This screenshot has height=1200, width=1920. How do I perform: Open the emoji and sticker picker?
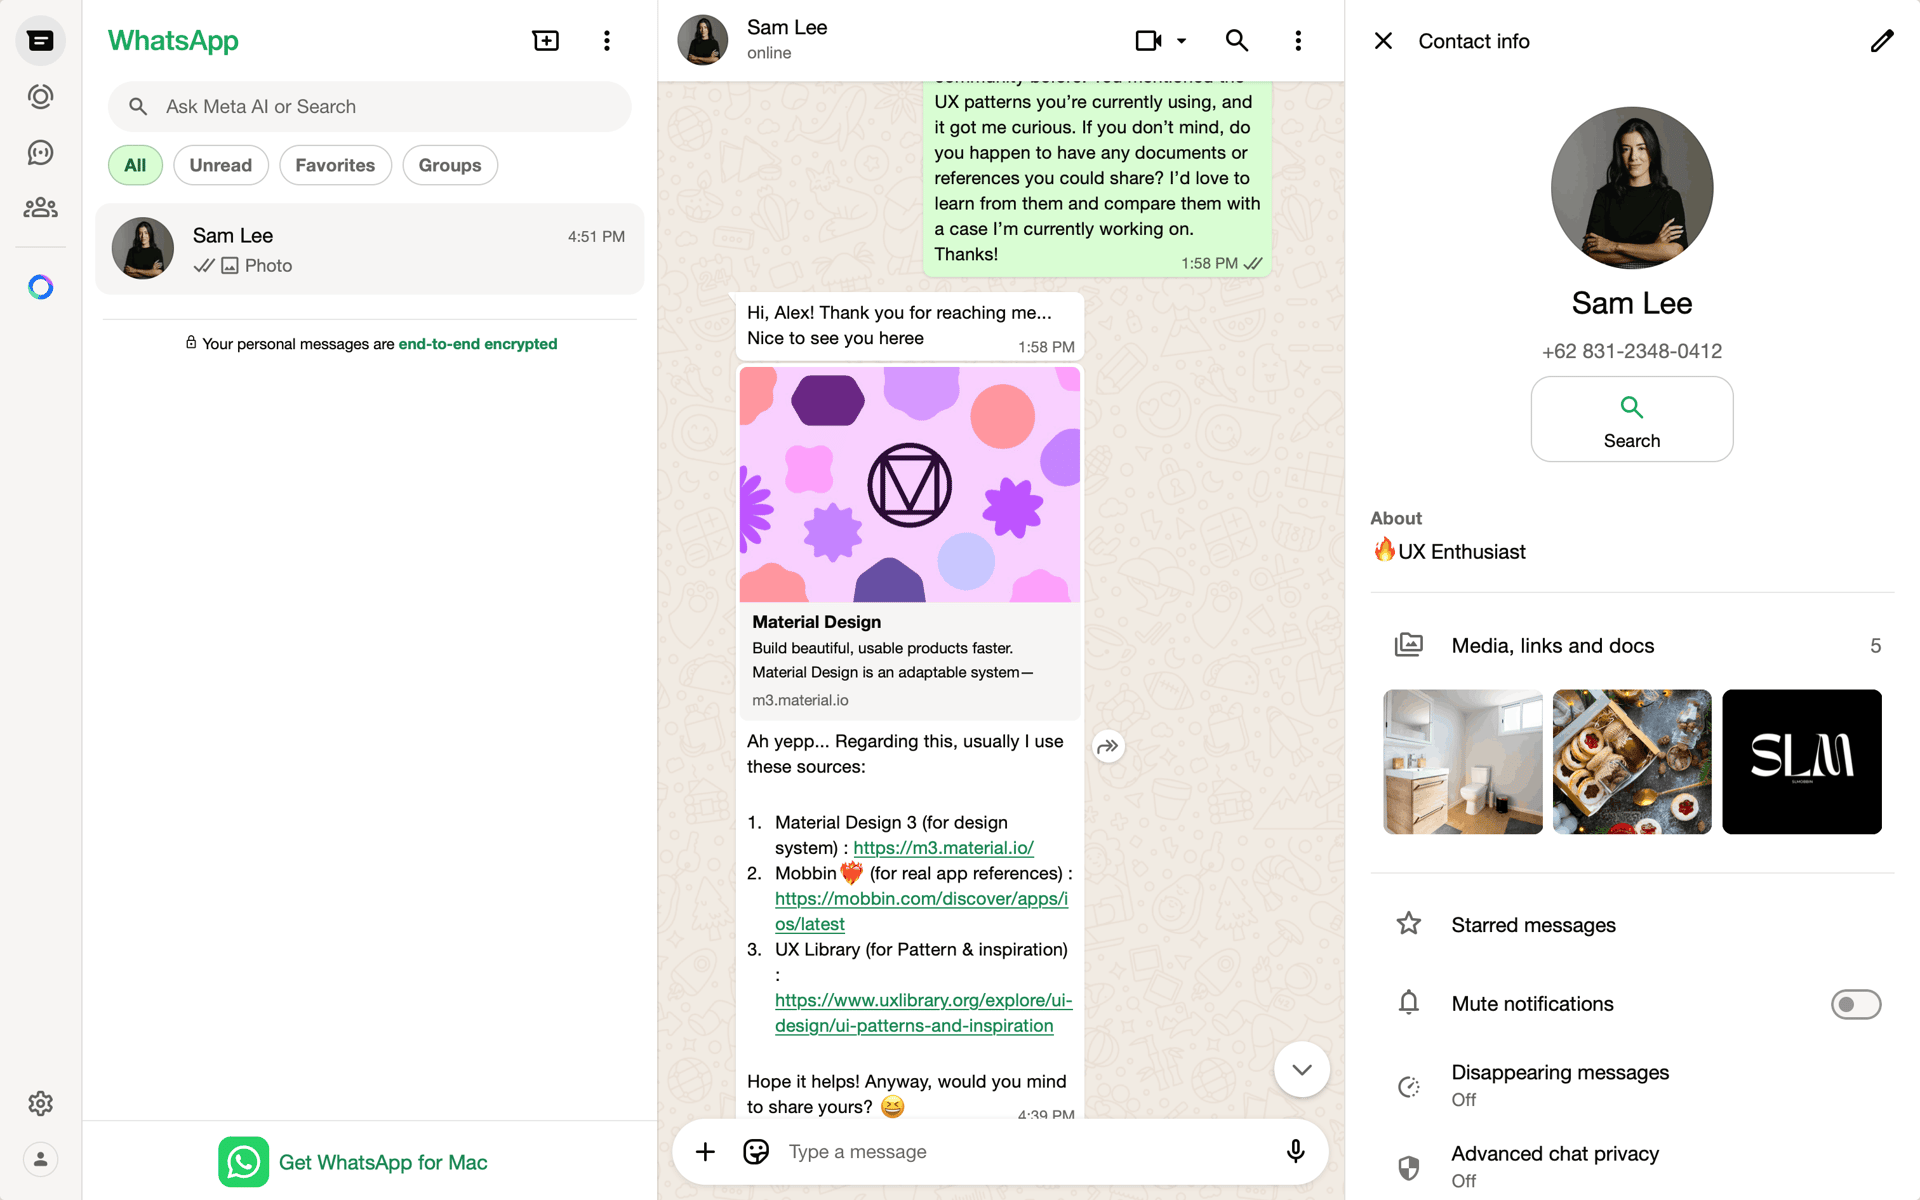pos(757,1152)
